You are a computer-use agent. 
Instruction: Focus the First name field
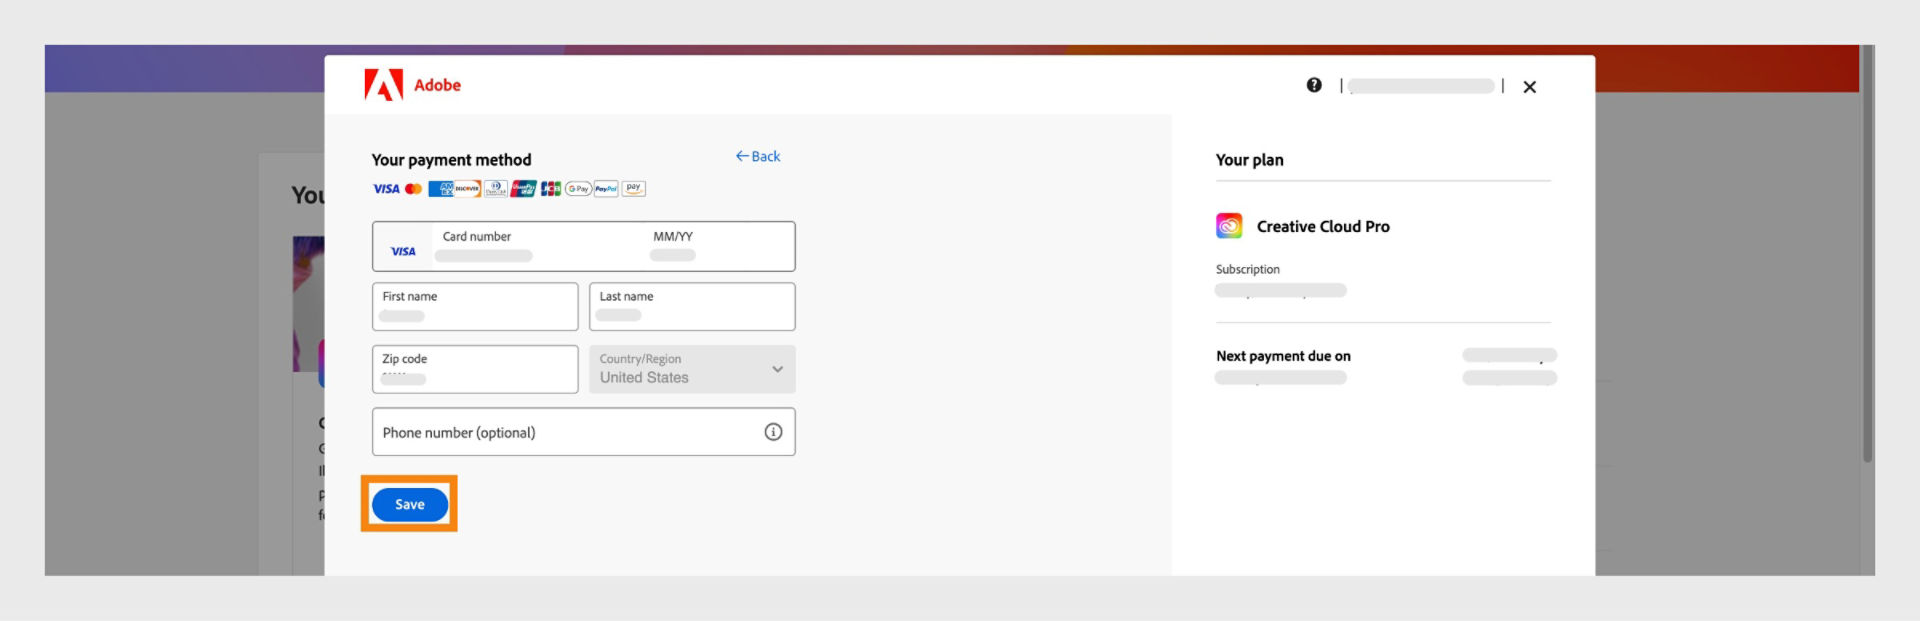[x=475, y=307]
